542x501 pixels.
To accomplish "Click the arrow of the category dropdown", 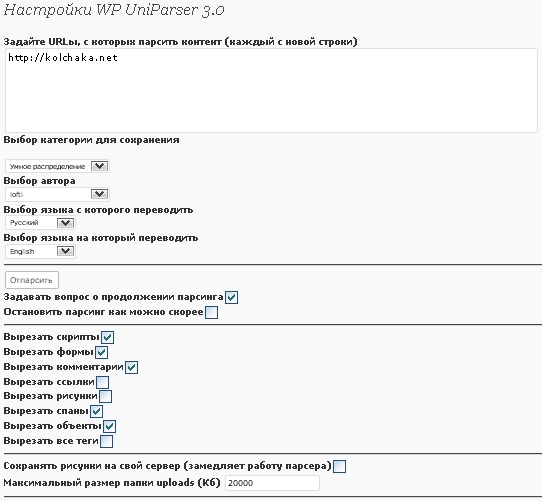I will [100, 166].
